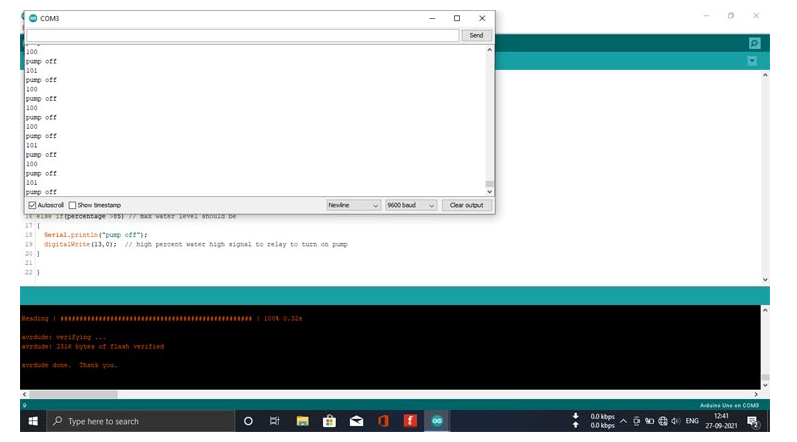Toggle the Autoscroll checkbox
Image resolution: width=797 pixels, height=442 pixels.
pos(32,205)
